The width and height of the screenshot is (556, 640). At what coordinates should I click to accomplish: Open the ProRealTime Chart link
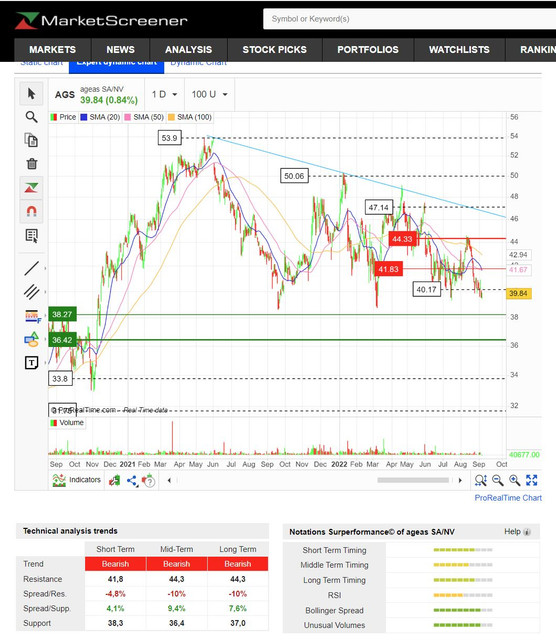point(508,498)
